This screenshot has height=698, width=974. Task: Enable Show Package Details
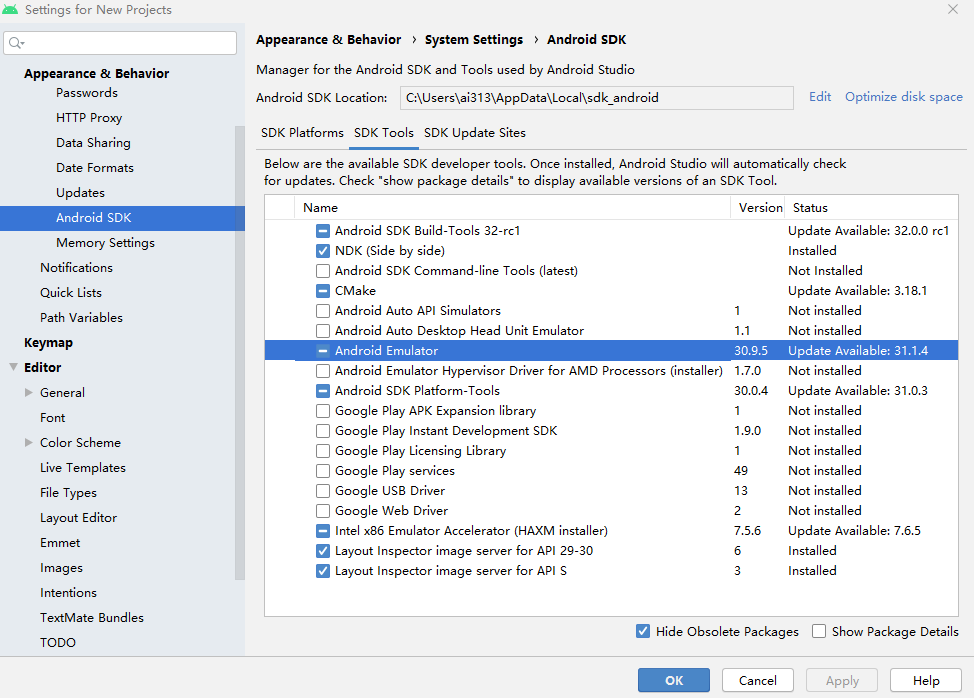[819, 631]
